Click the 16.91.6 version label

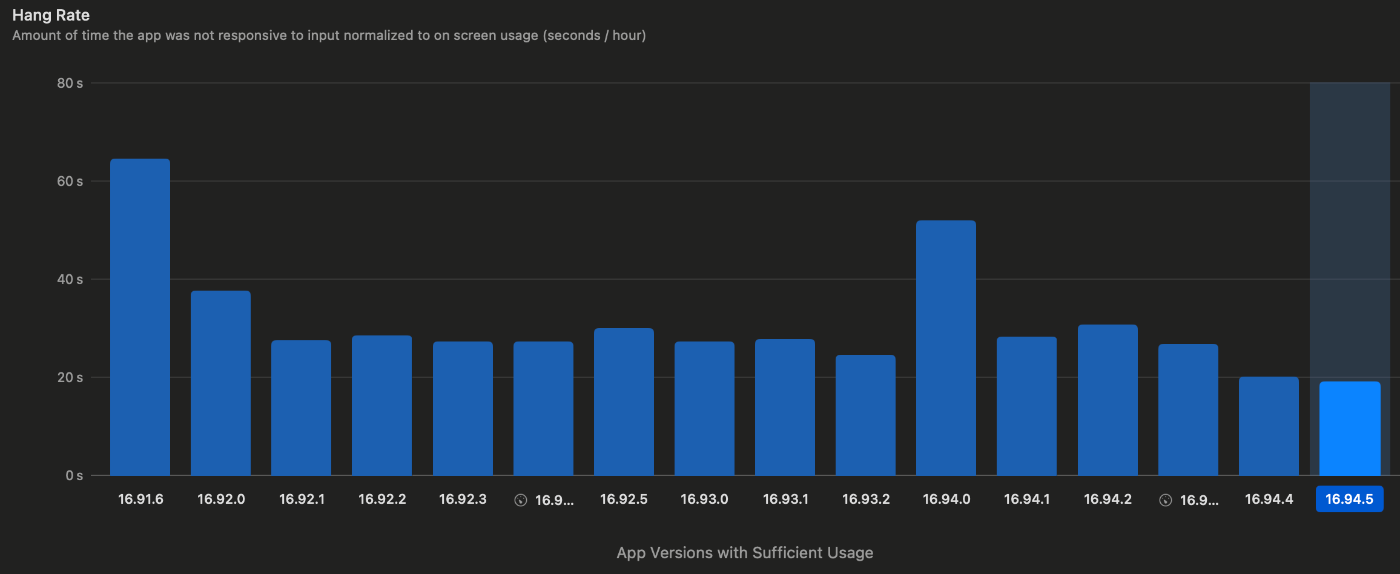(141, 499)
